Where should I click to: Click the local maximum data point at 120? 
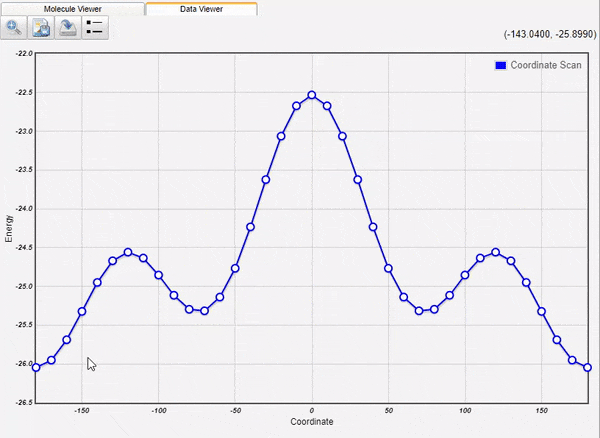[x=496, y=252]
